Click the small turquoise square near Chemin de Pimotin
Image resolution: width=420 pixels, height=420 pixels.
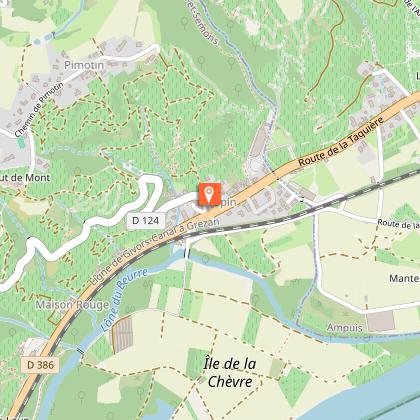pos(21,142)
